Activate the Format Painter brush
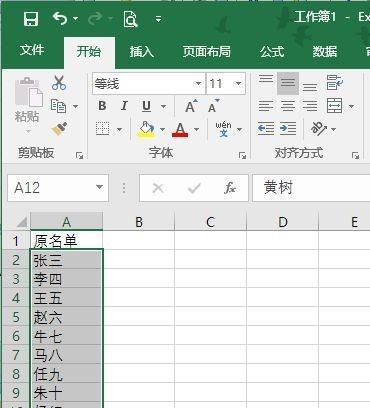Screen dimensions: 370x408 point(59,129)
